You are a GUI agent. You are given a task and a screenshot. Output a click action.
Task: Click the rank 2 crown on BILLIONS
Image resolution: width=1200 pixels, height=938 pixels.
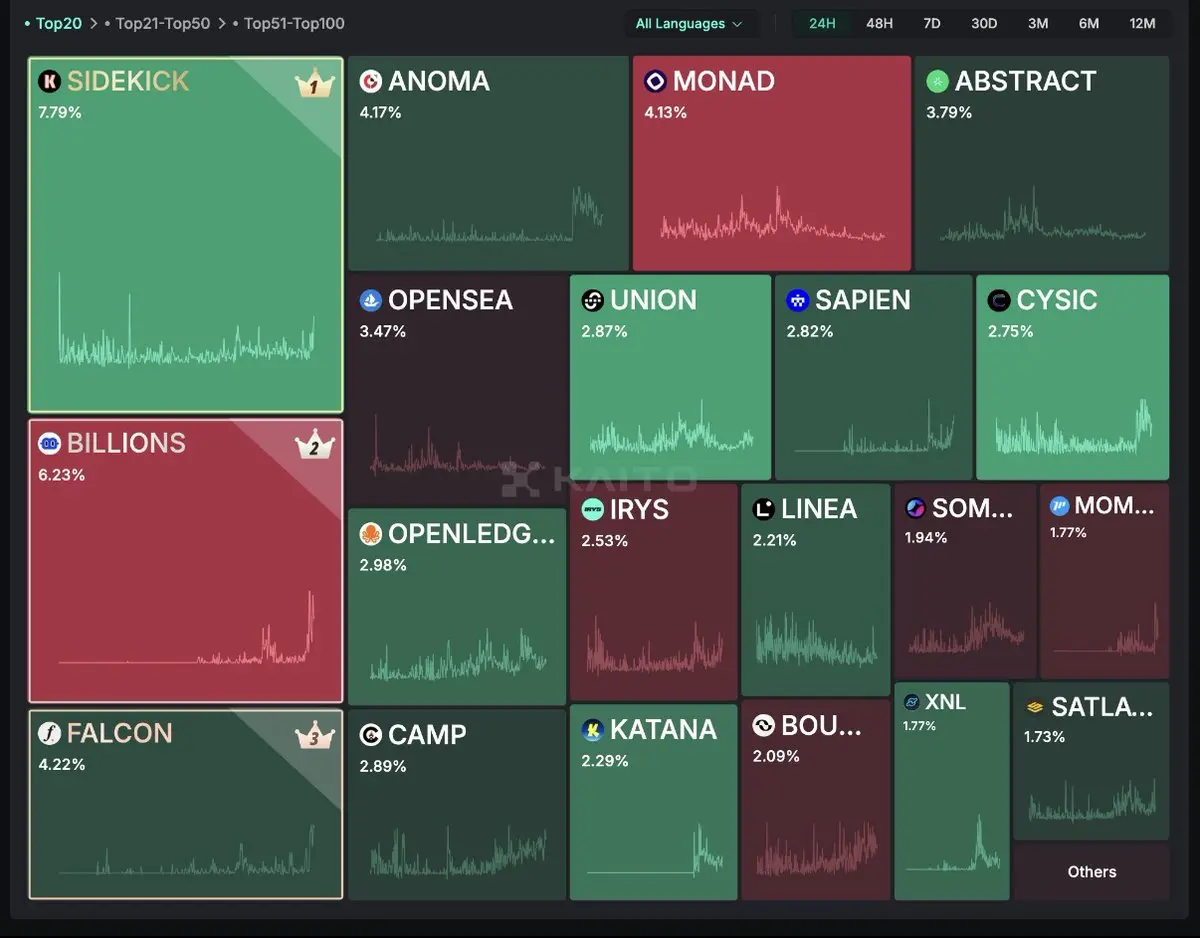[314, 446]
